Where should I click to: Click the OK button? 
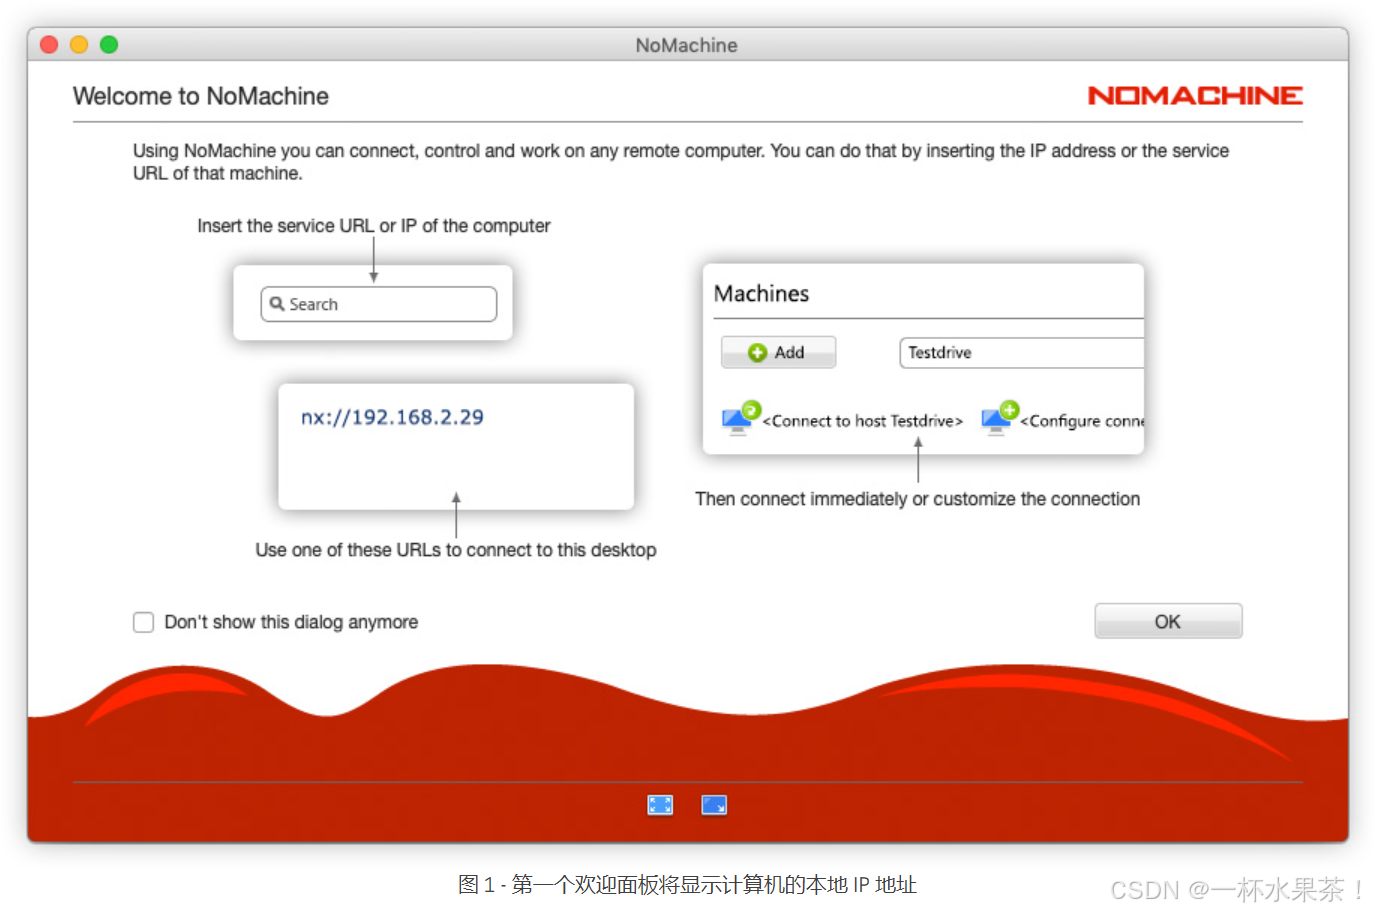[1168, 621]
